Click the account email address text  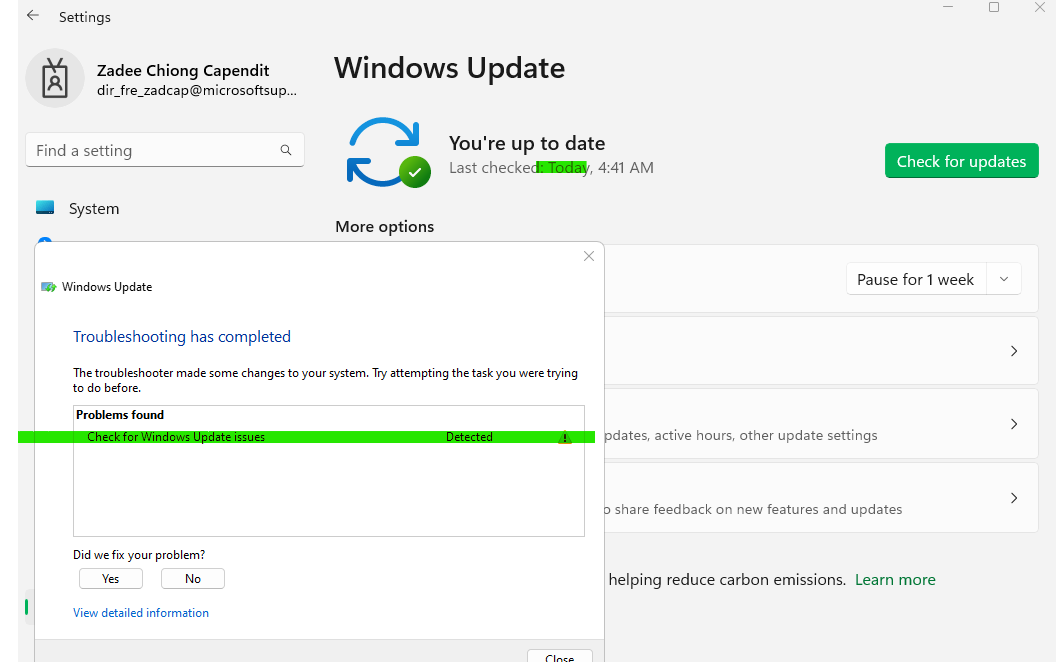[x=197, y=90]
